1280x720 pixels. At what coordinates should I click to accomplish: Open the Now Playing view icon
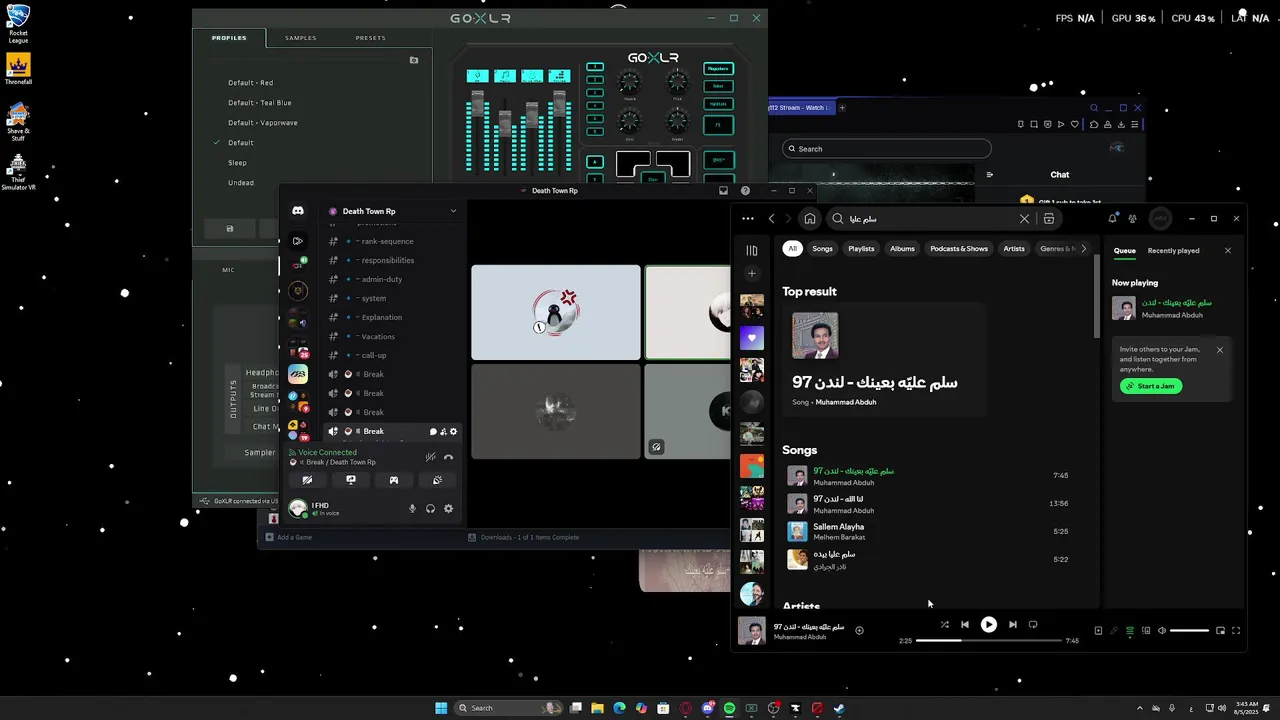click(x=1098, y=631)
